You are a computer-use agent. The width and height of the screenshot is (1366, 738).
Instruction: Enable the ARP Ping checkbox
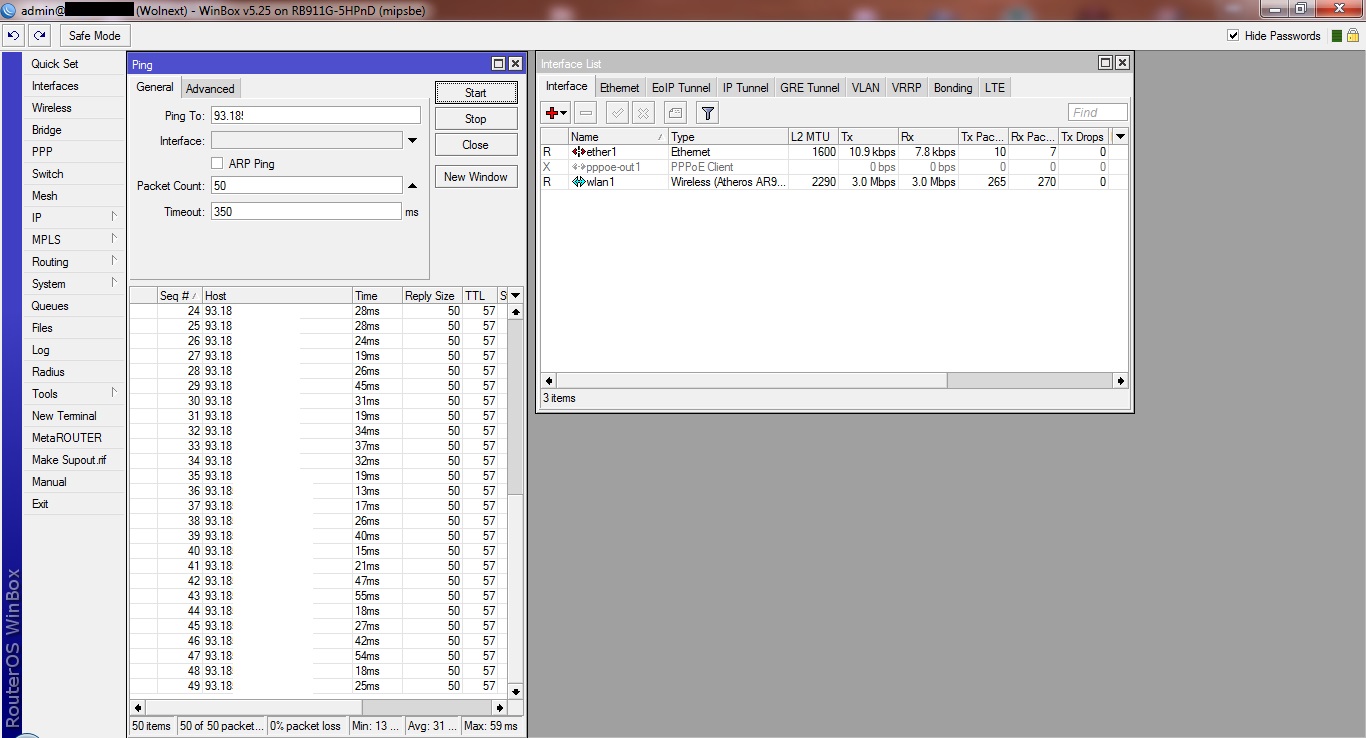pyautogui.click(x=217, y=163)
